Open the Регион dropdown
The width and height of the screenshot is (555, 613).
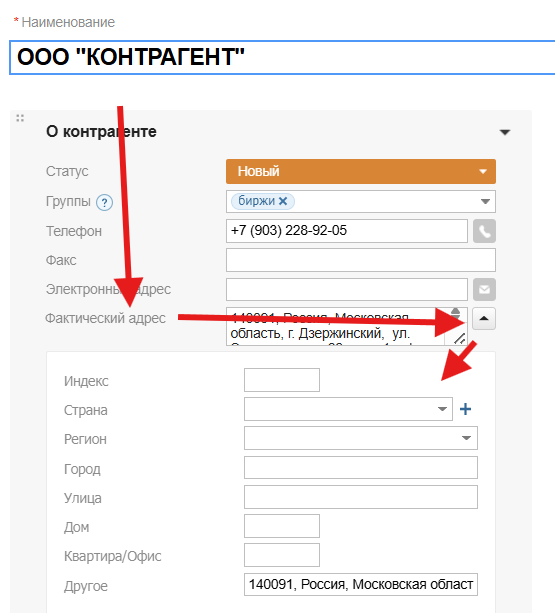click(x=361, y=438)
